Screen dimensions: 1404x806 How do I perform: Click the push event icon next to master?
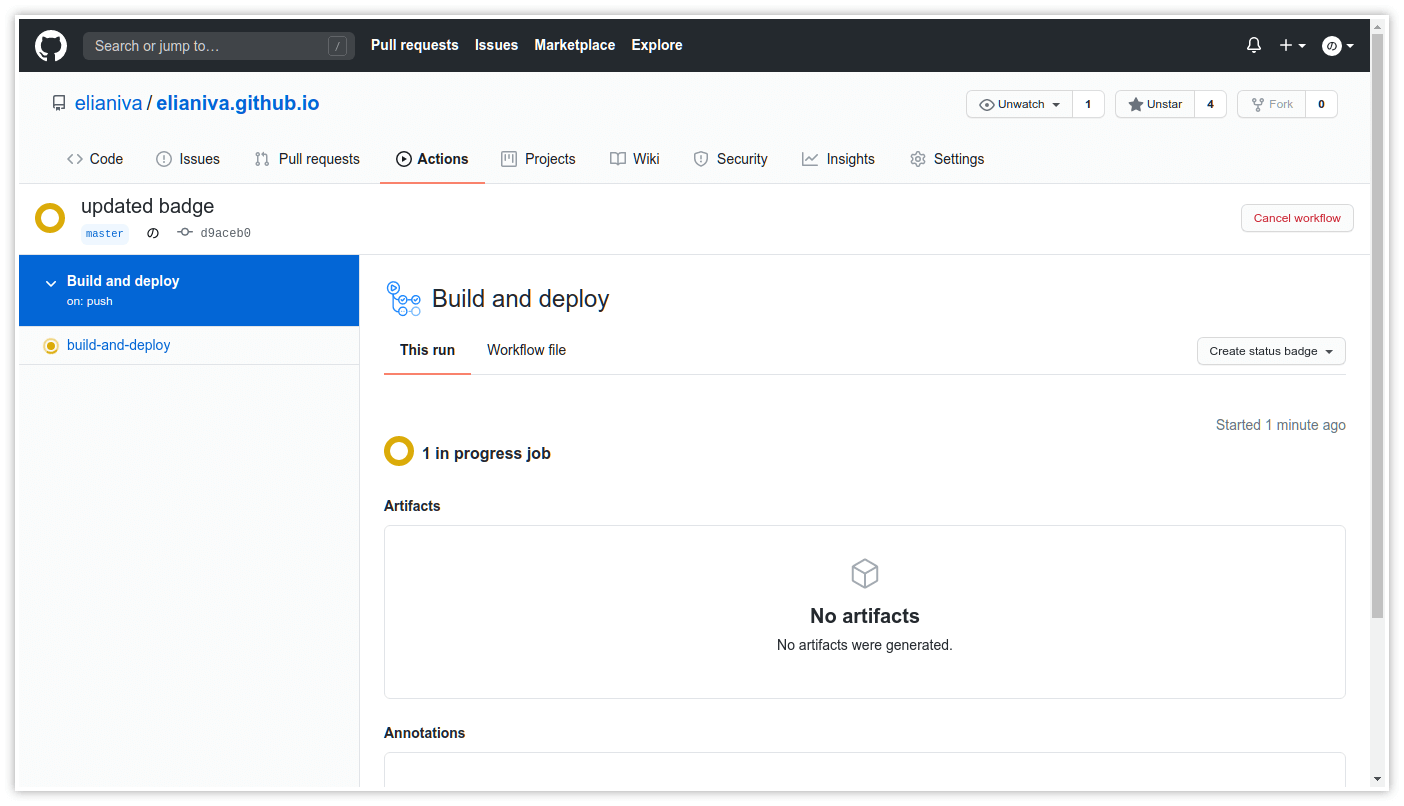[152, 232]
